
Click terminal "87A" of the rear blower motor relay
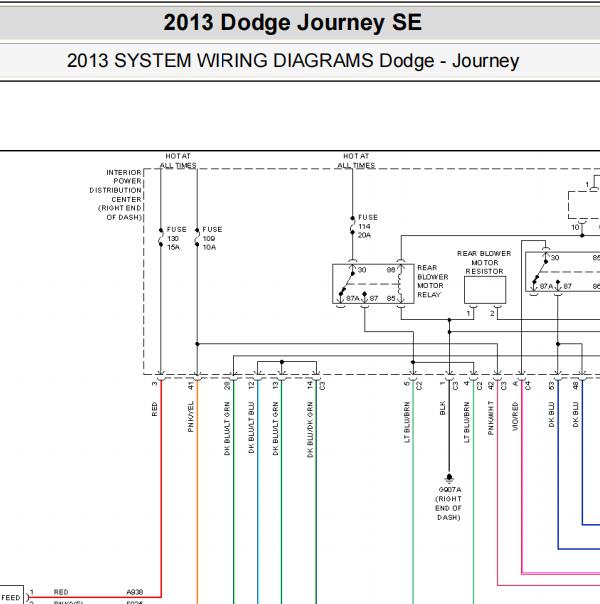point(352,298)
